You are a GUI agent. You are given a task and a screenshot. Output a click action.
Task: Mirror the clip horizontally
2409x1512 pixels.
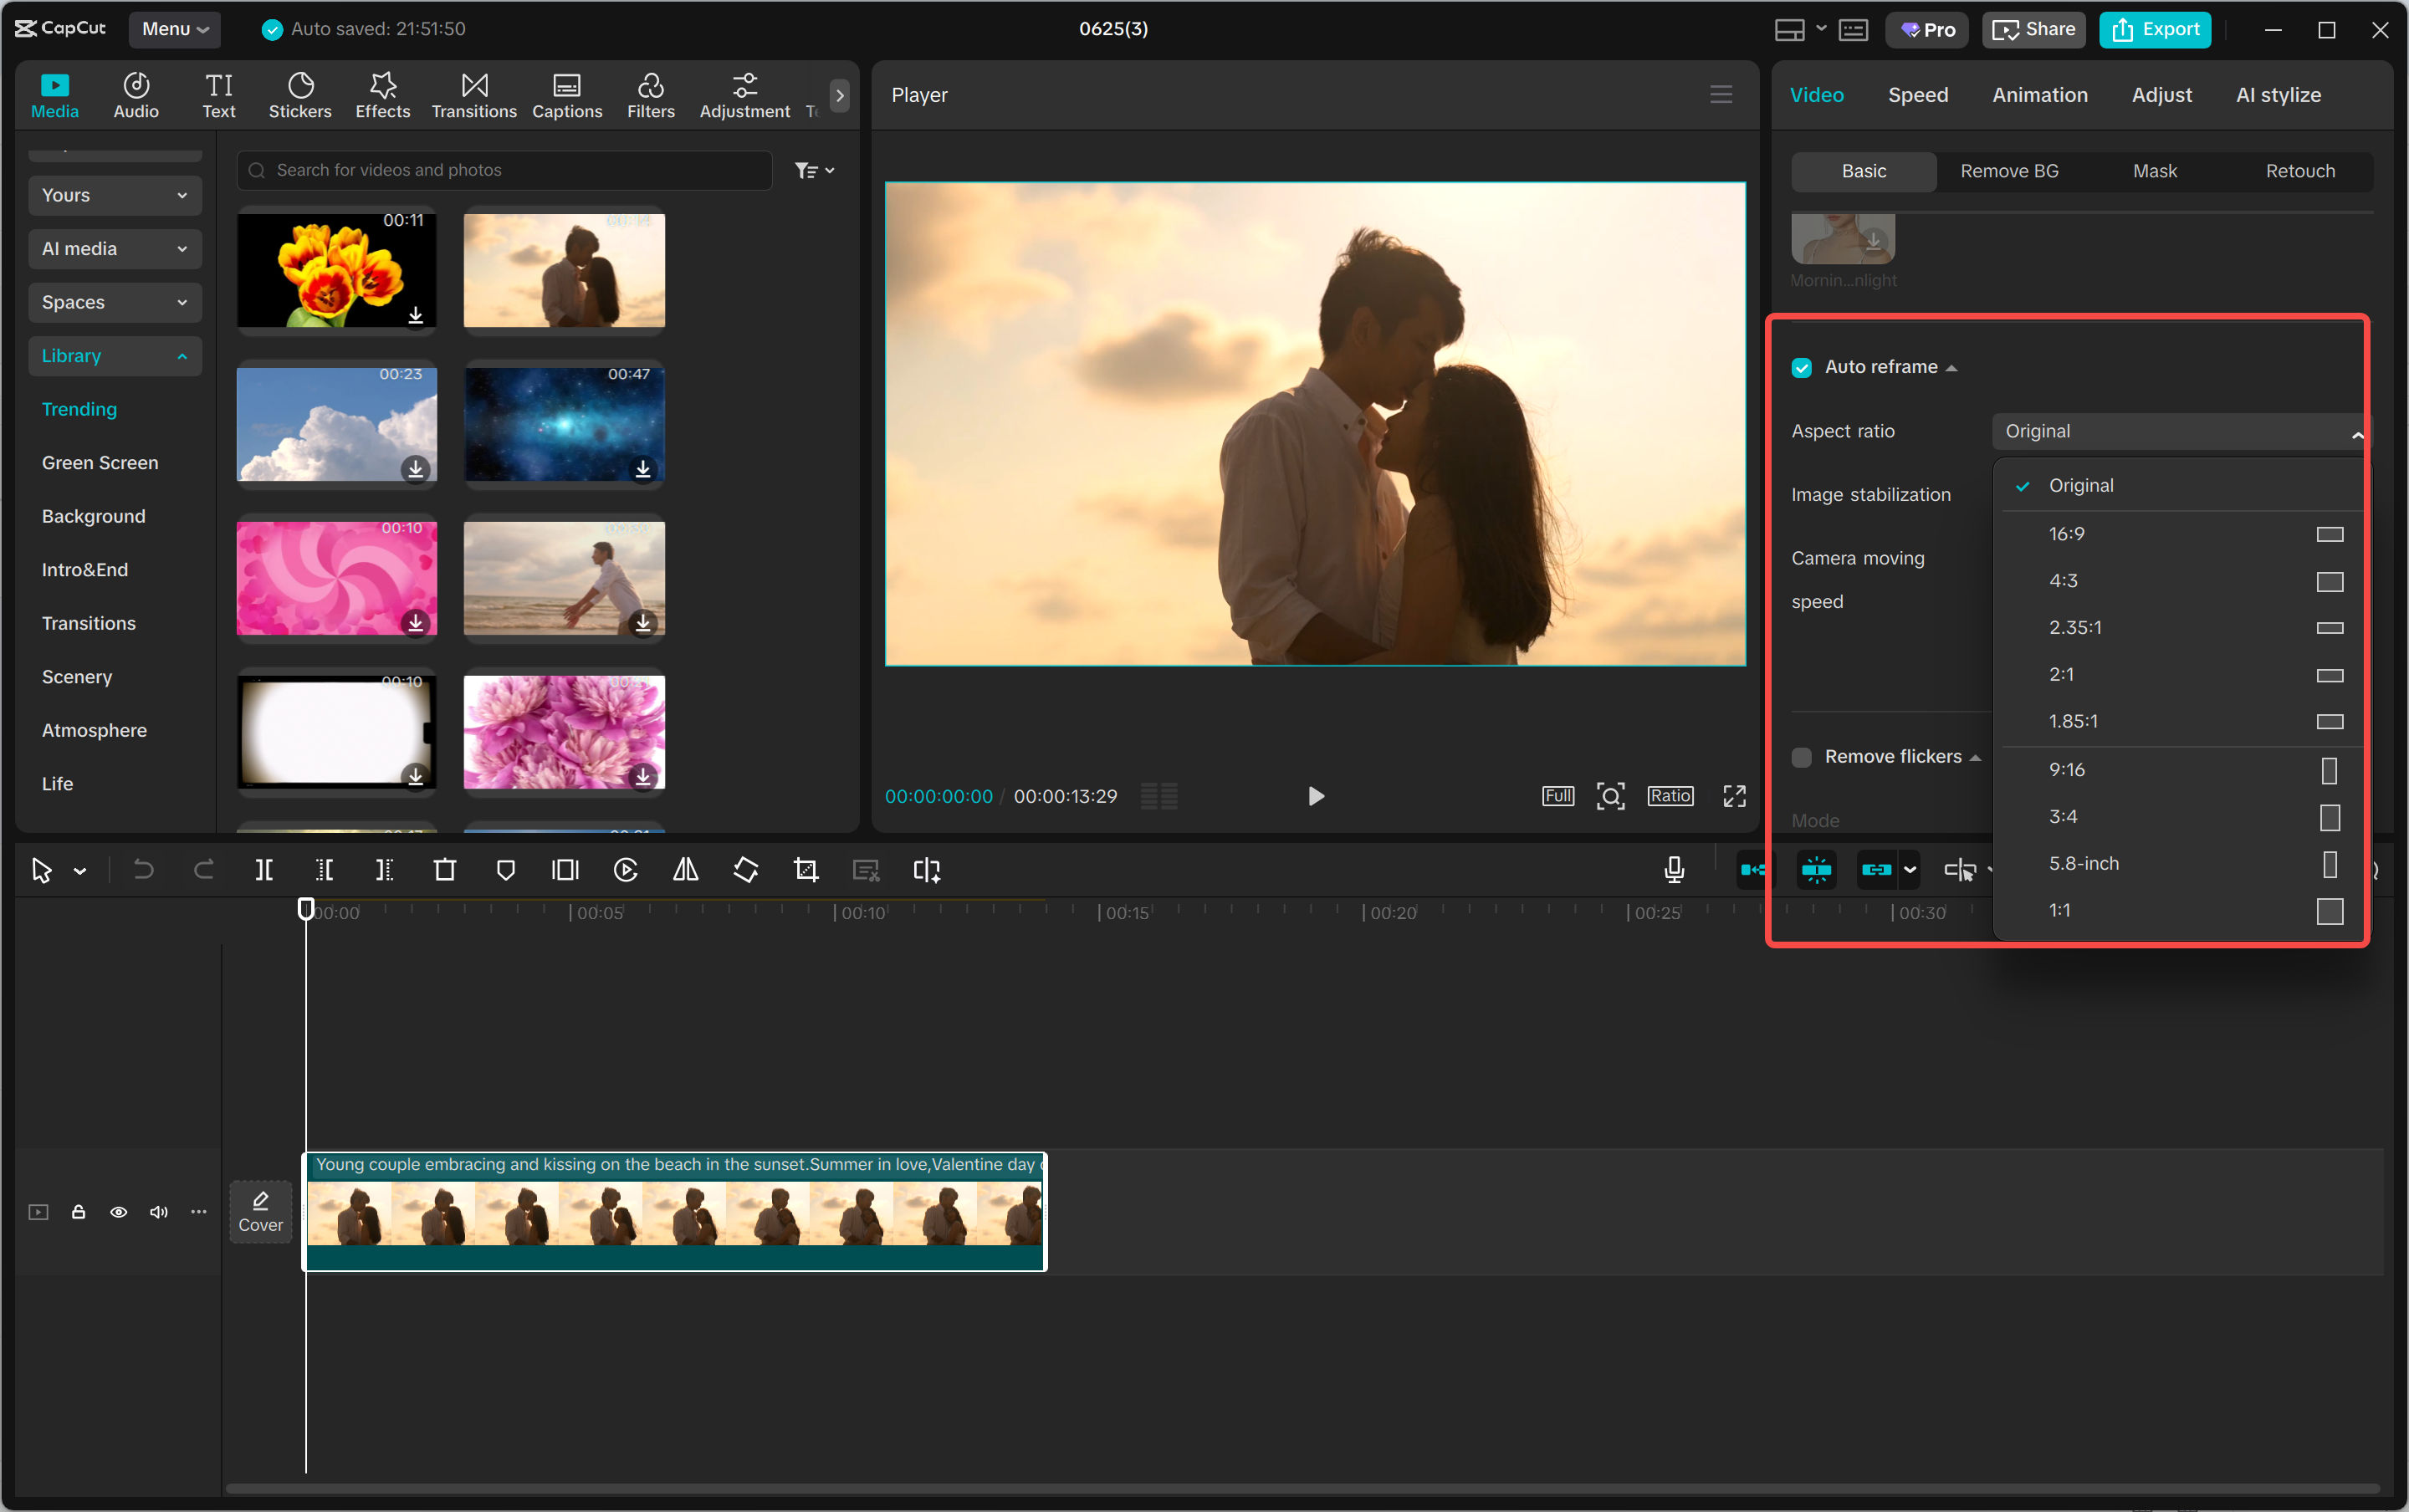(x=685, y=870)
